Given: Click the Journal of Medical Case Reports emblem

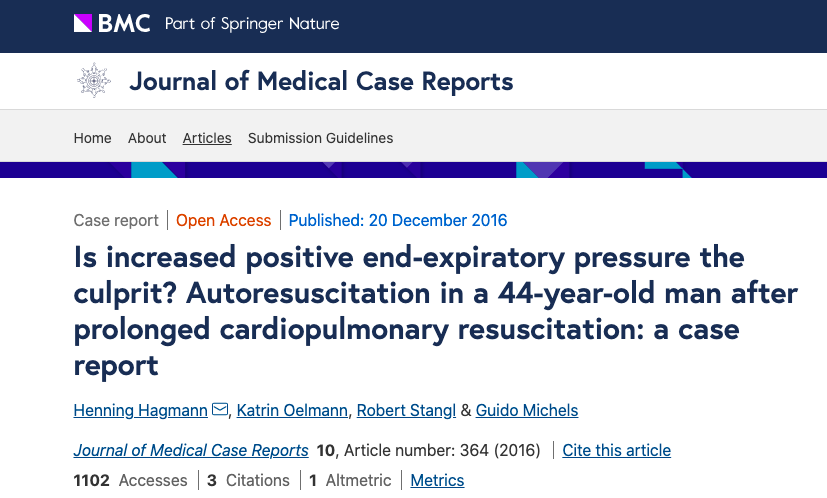Looking at the screenshot, I should (x=94, y=81).
